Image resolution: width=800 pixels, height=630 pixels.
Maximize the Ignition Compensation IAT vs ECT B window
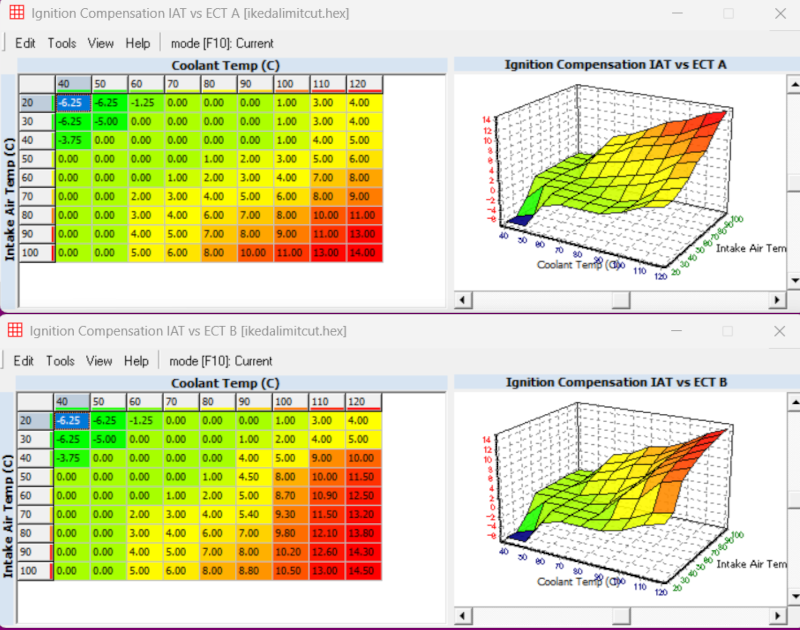click(729, 331)
